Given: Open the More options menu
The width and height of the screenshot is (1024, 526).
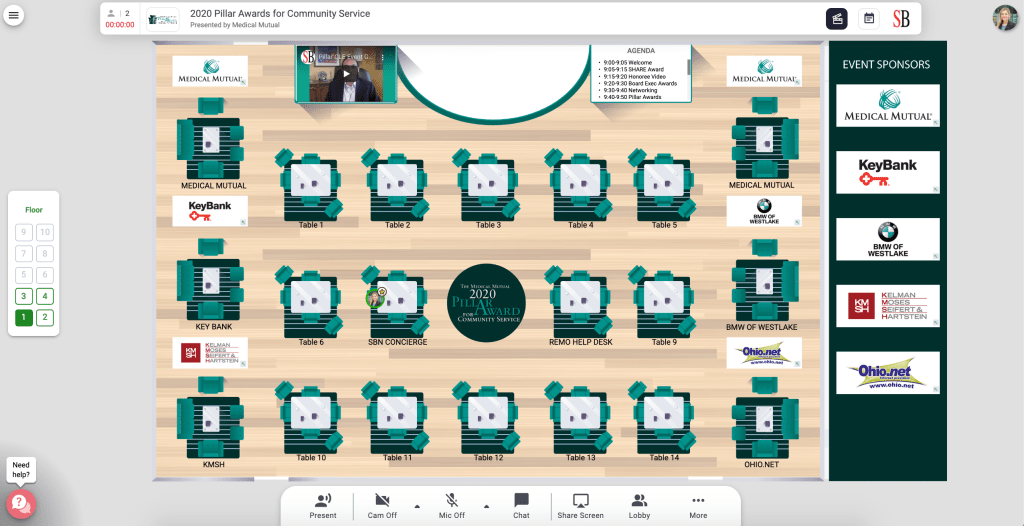Looking at the screenshot, I should (x=698, y=505).
